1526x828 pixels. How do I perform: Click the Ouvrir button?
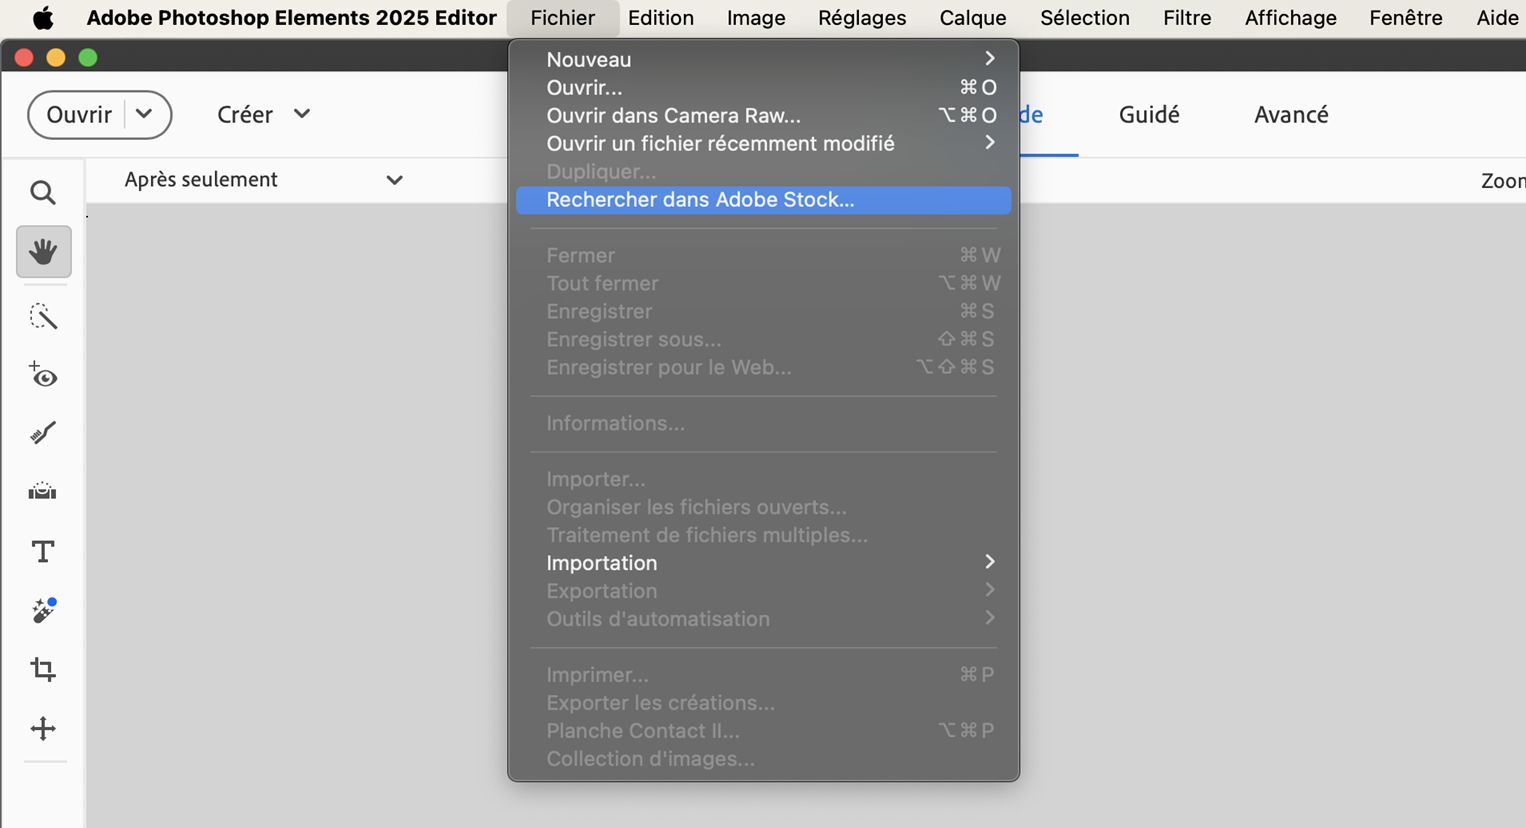(x=78, y=115)
